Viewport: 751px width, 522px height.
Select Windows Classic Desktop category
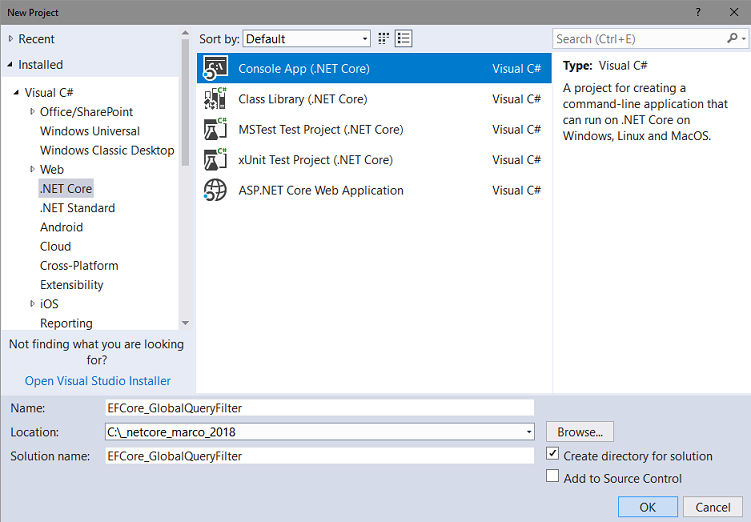[107, 150]
